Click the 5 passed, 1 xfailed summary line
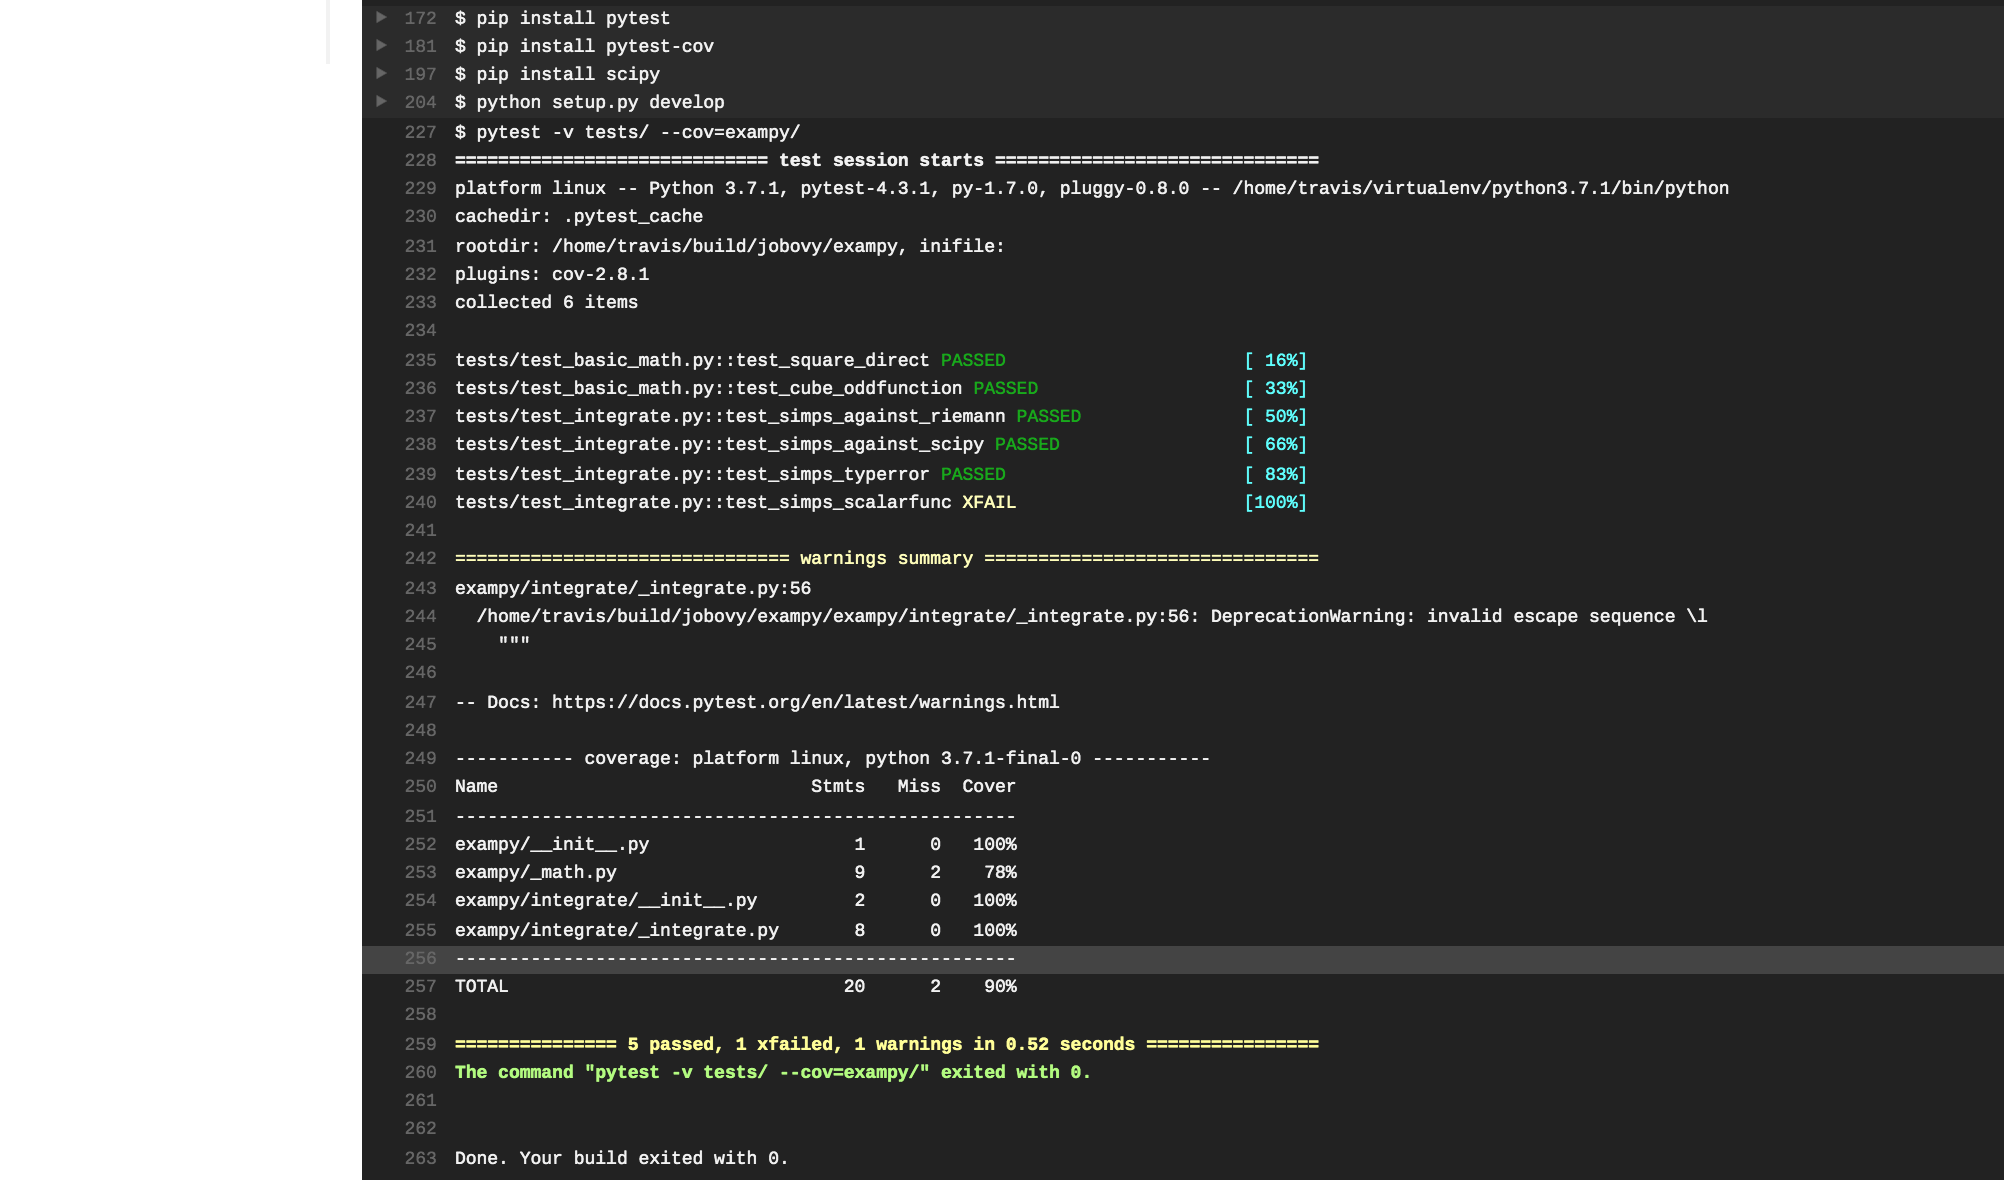The width and height of the screenshot is (2004, 1180). (x=886, y=1044)
